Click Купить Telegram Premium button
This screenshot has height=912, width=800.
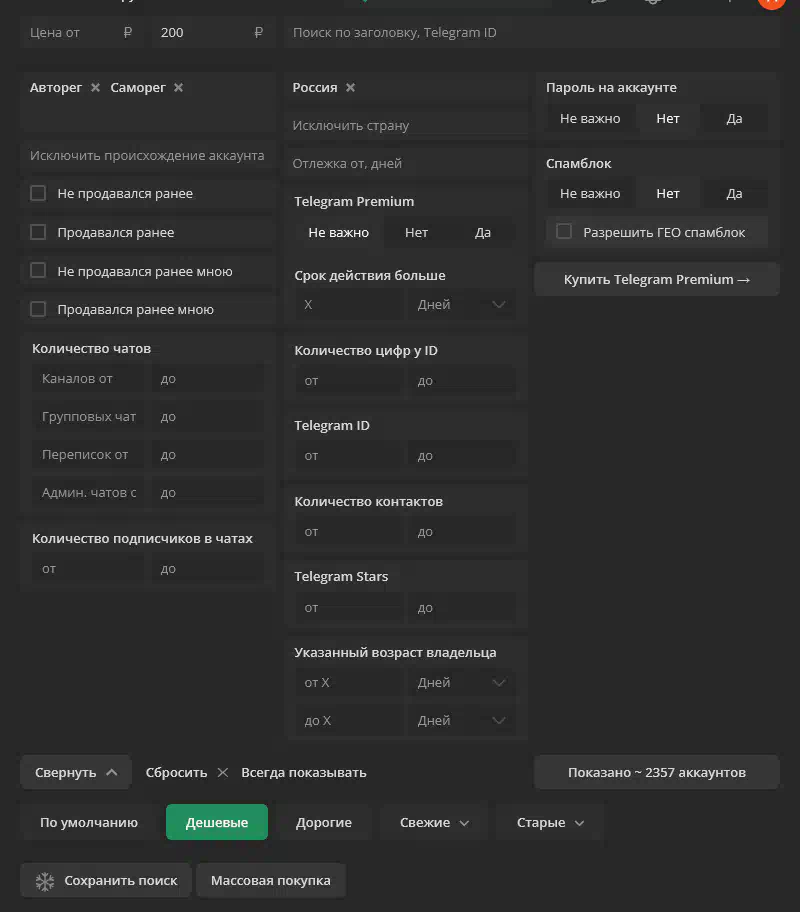657,279
